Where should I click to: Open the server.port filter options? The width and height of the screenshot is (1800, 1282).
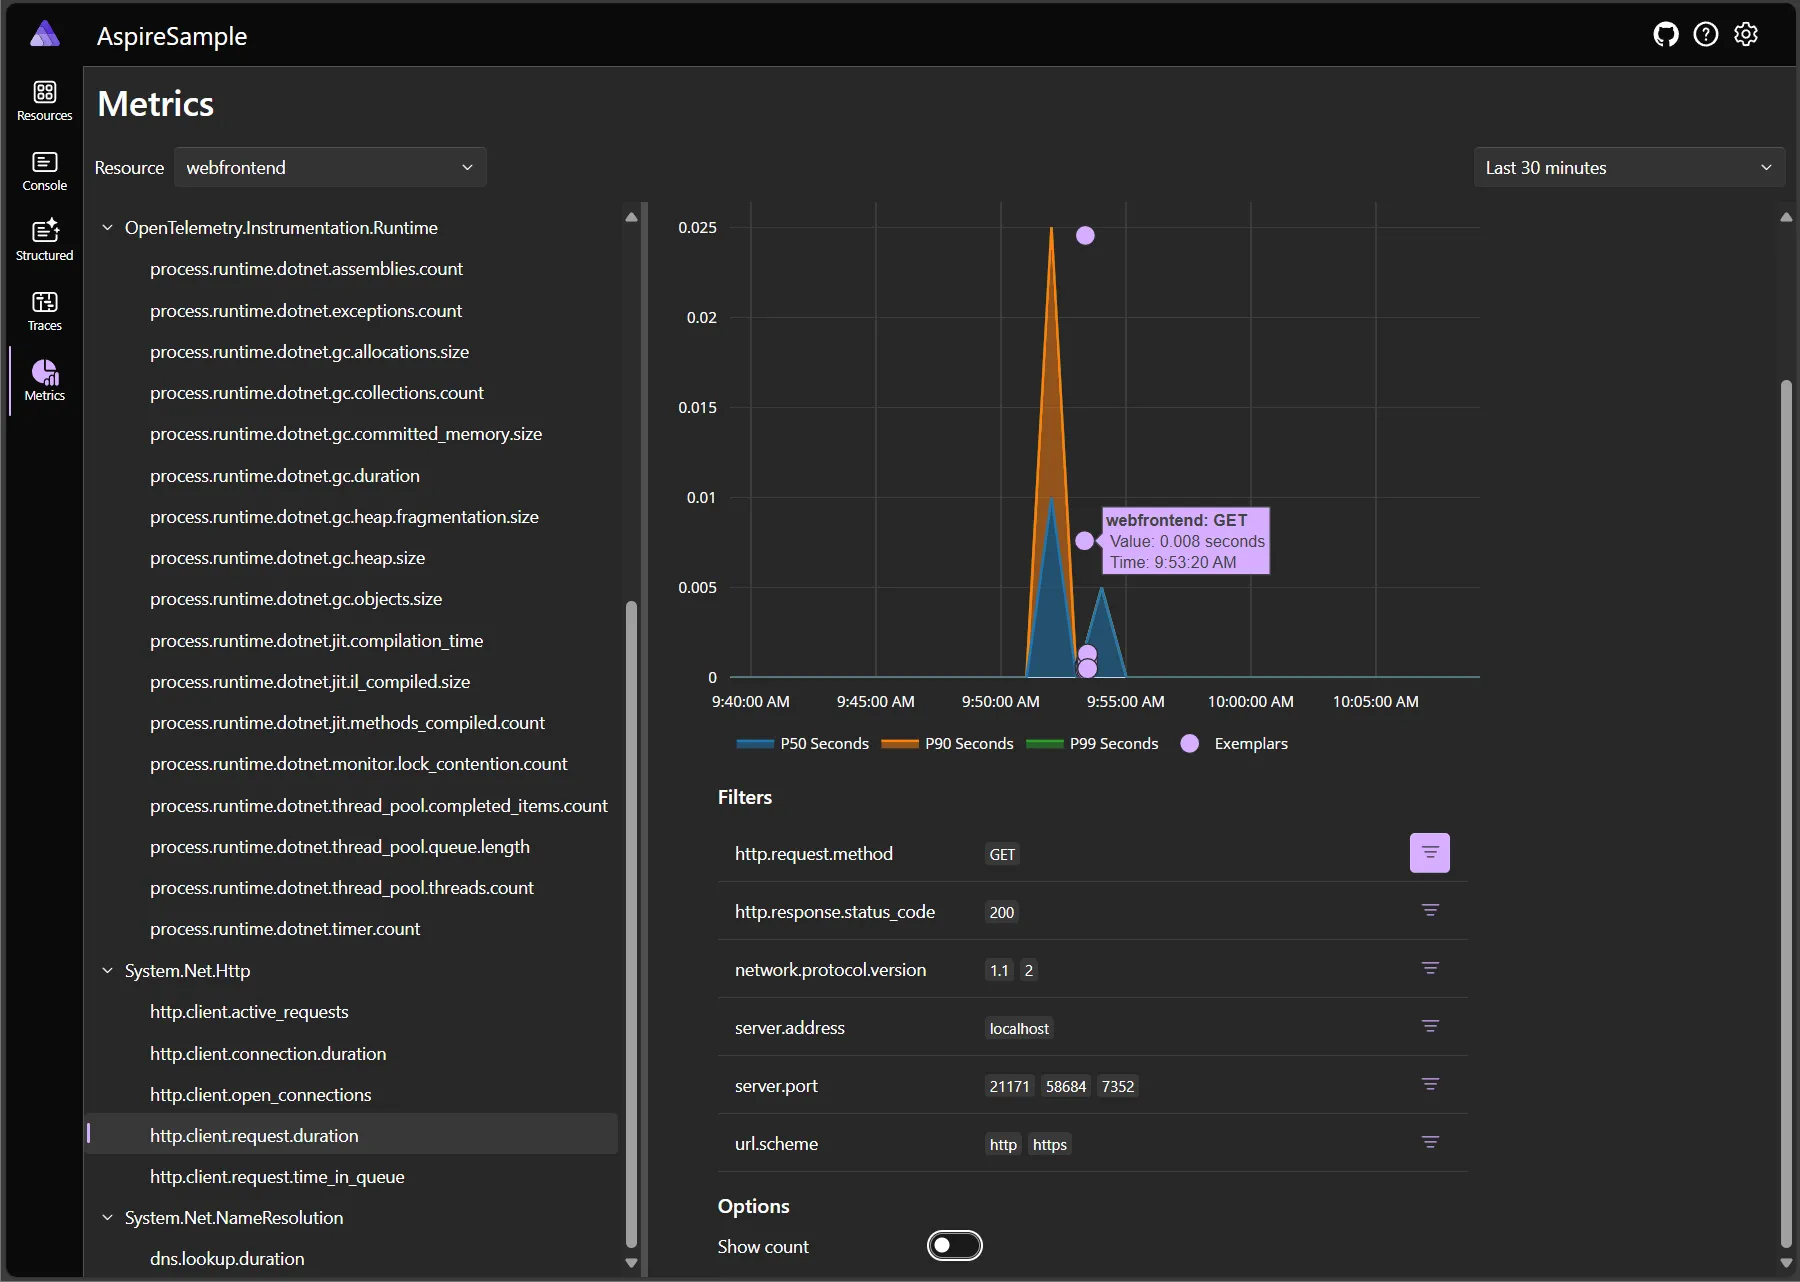[1430, 1084]
